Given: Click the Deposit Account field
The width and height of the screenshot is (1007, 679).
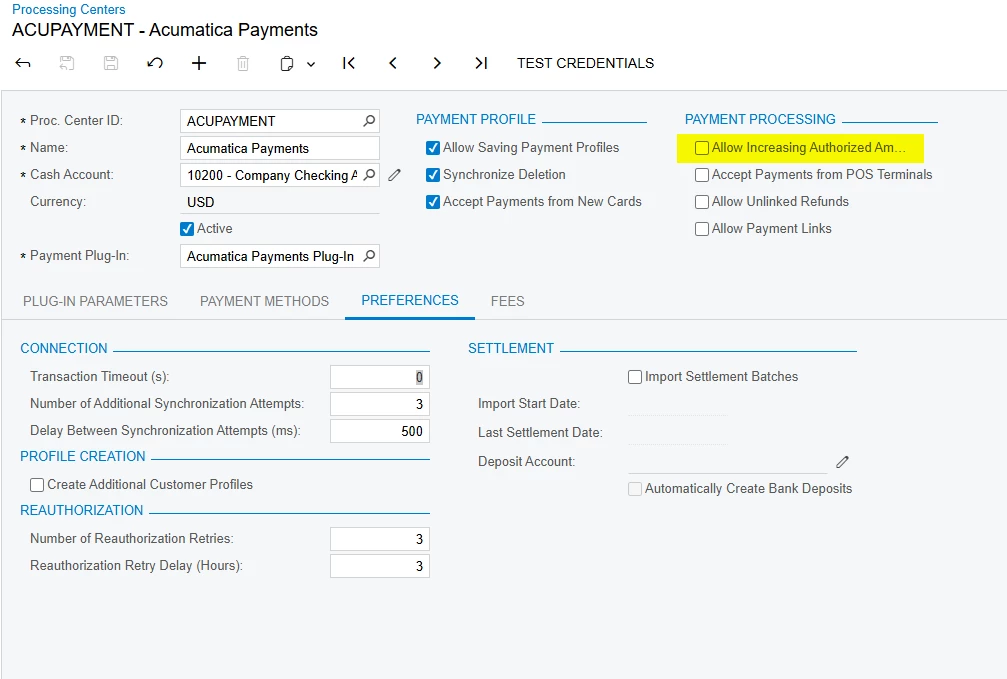Looking at the screenshot, I should point(728,462).
